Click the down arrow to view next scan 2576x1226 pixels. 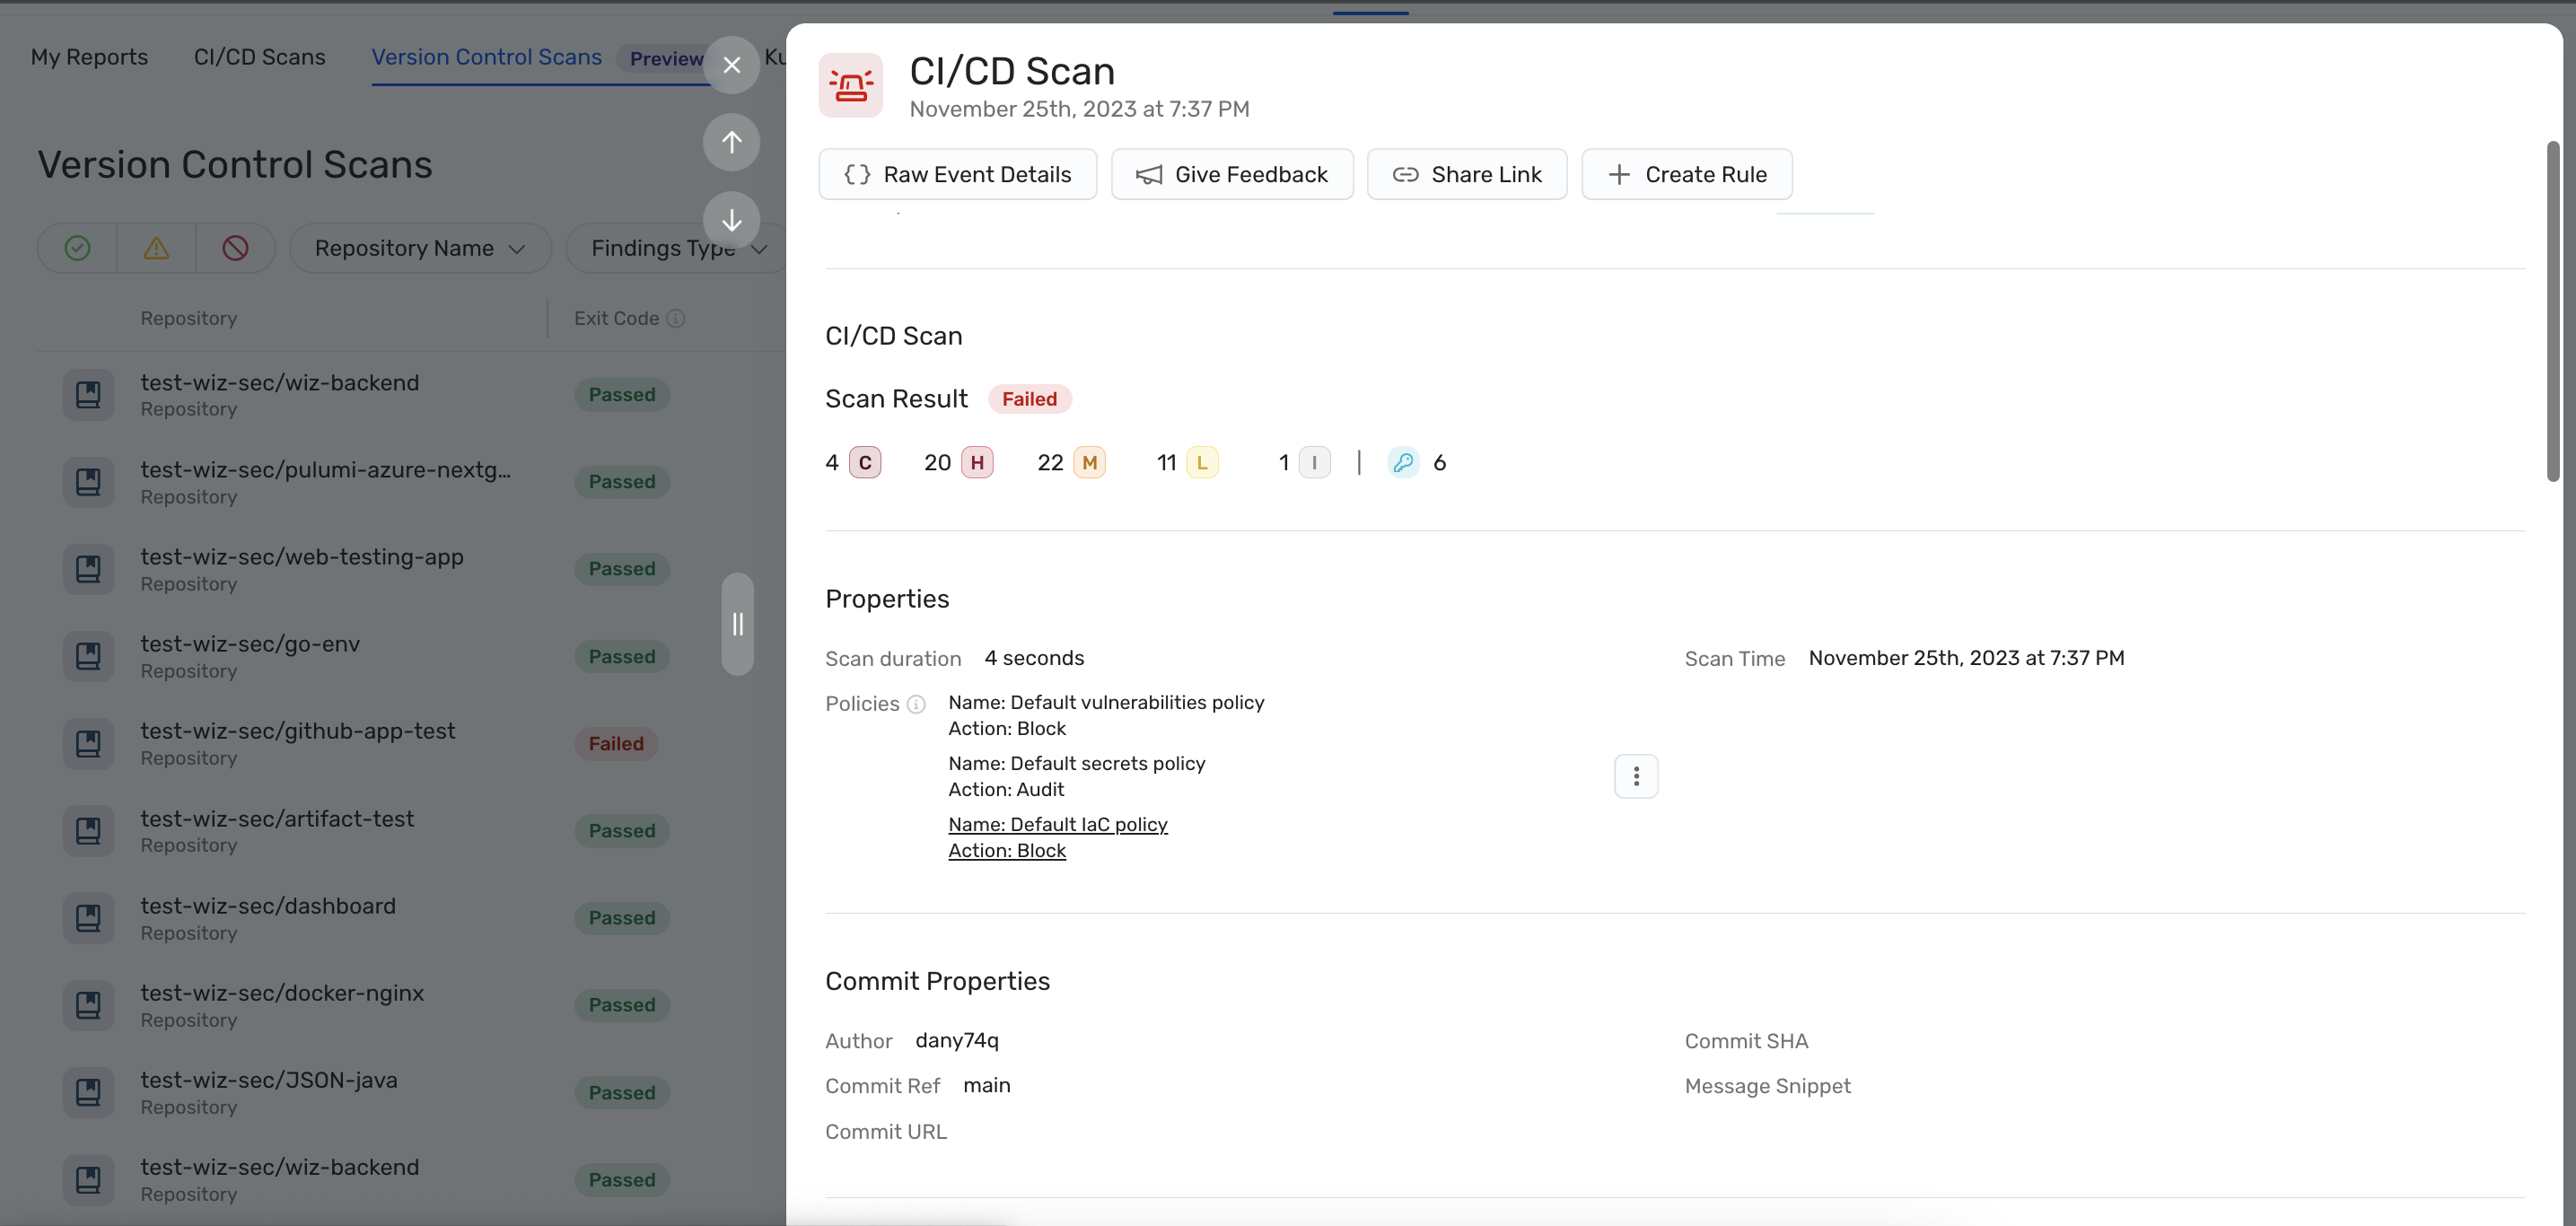[731, 220]
